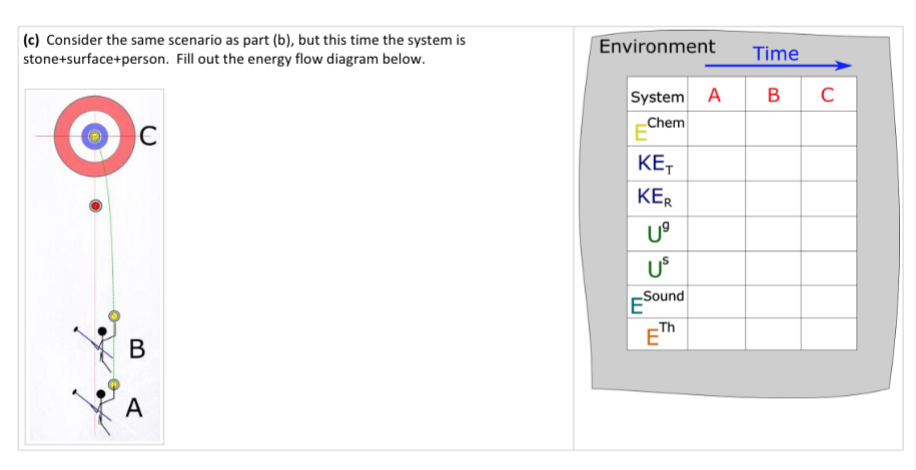Click the blue Time arrow
The image size is (916, 470).
[778, 65]
